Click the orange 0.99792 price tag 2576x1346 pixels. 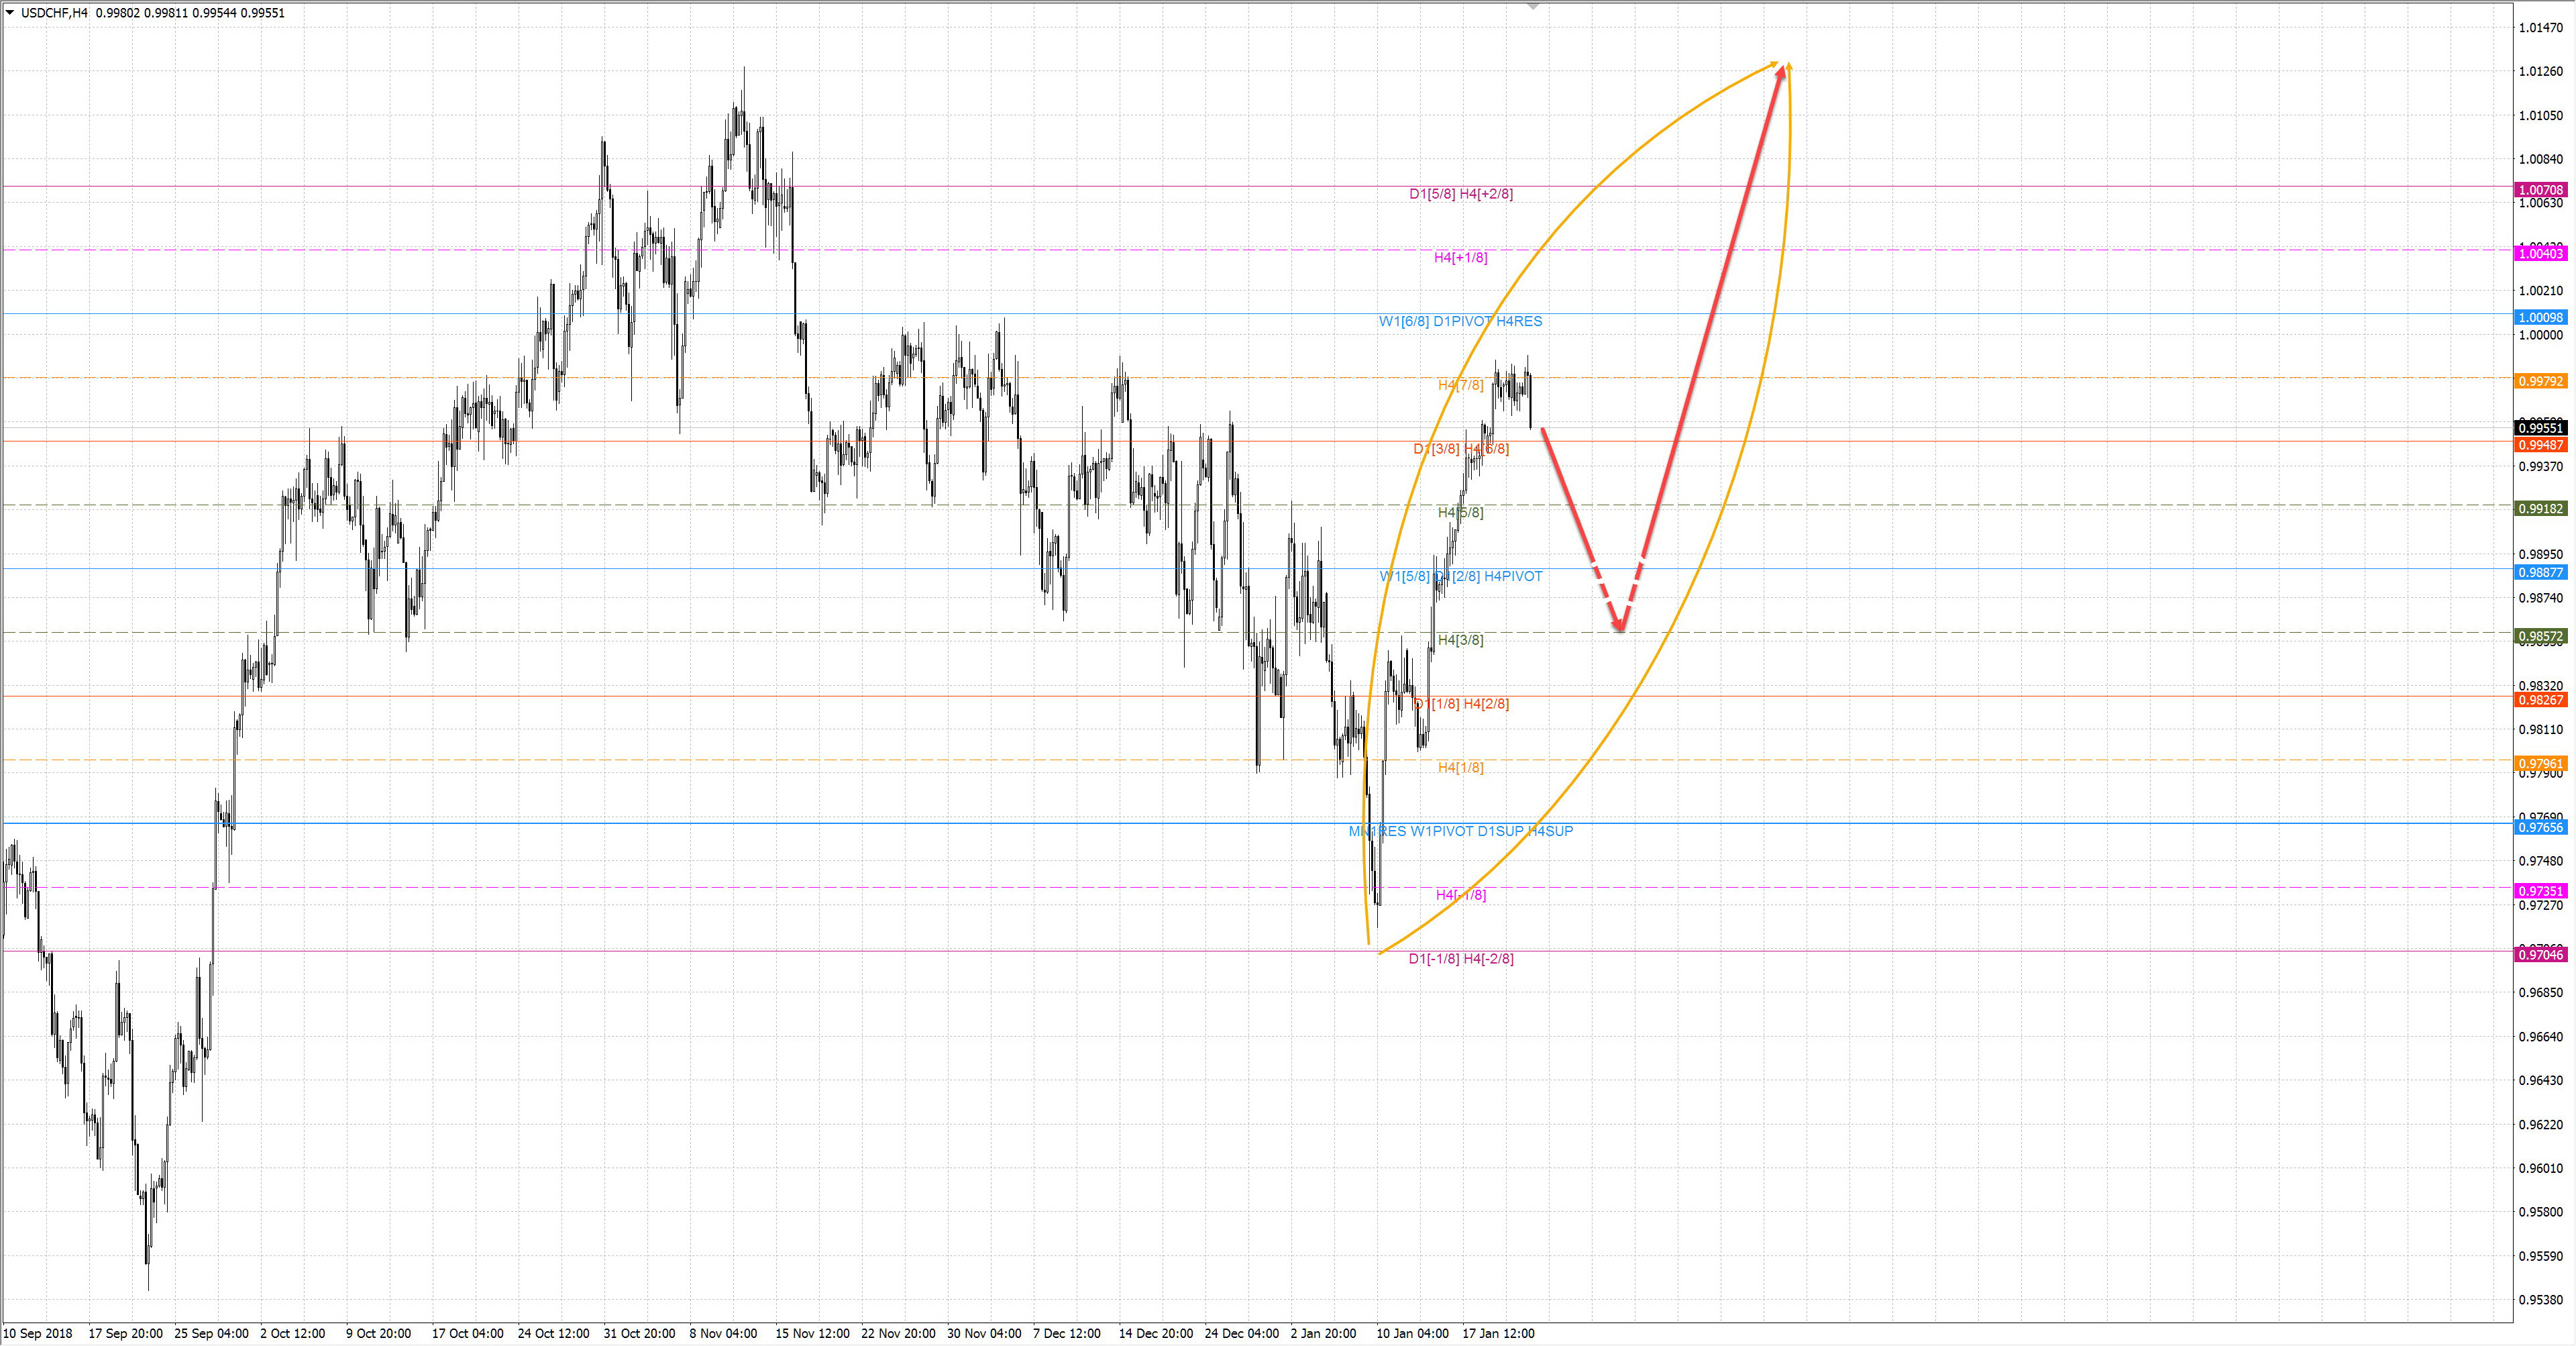point(2540,381)
